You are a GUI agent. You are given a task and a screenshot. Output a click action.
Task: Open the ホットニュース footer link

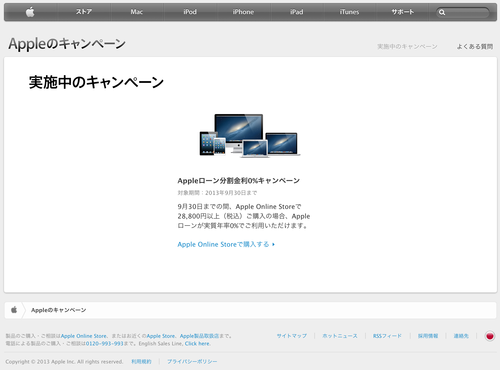click(340, 336)
